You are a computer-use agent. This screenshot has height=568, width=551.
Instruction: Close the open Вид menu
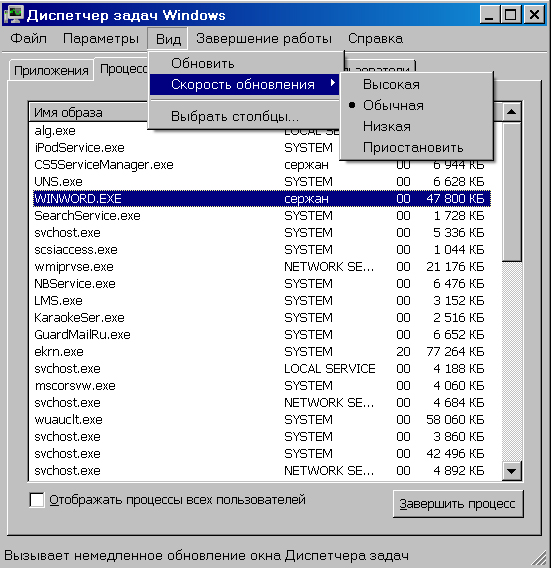click(168, 39)
